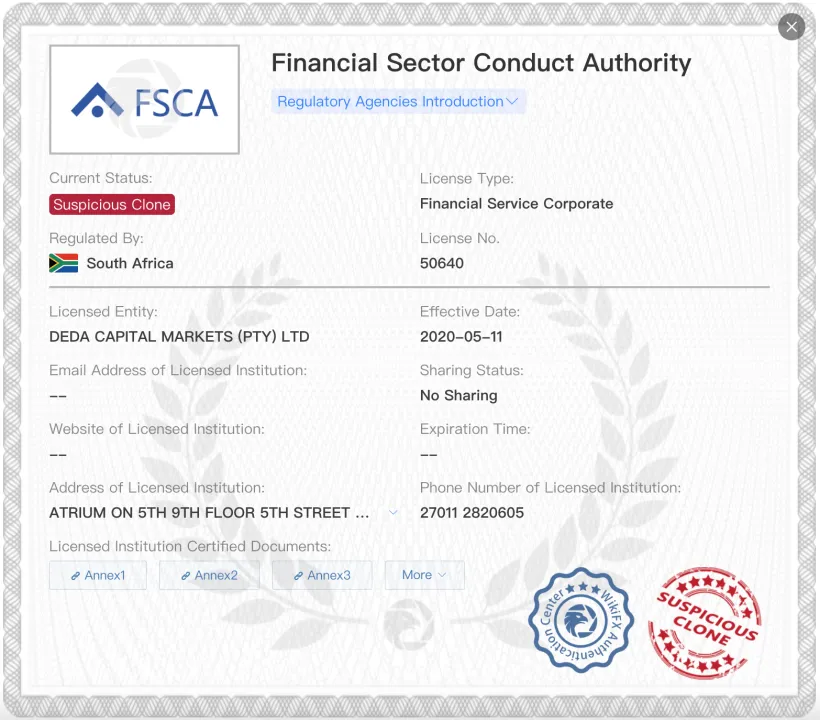Select DEDA CAPITAL MARKETS (PTY) LTD text
The image size is (820, 720).
(x=179, y=337)
